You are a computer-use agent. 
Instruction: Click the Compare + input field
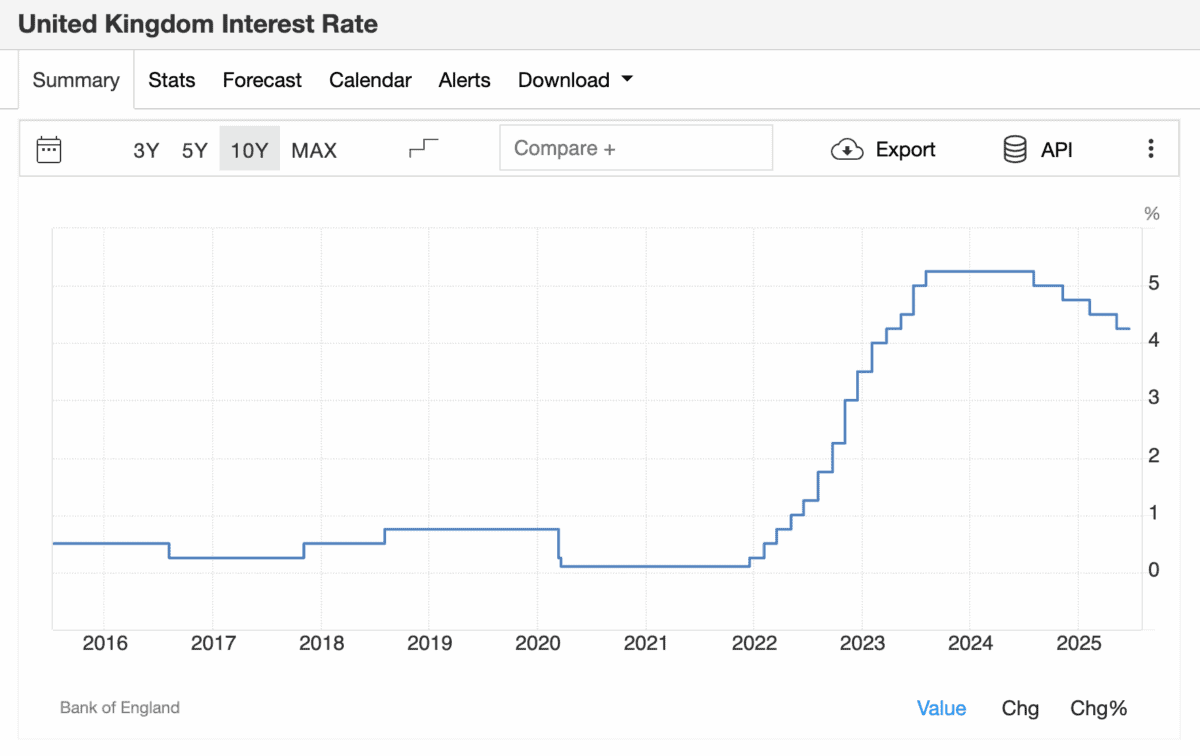(636, 148)
